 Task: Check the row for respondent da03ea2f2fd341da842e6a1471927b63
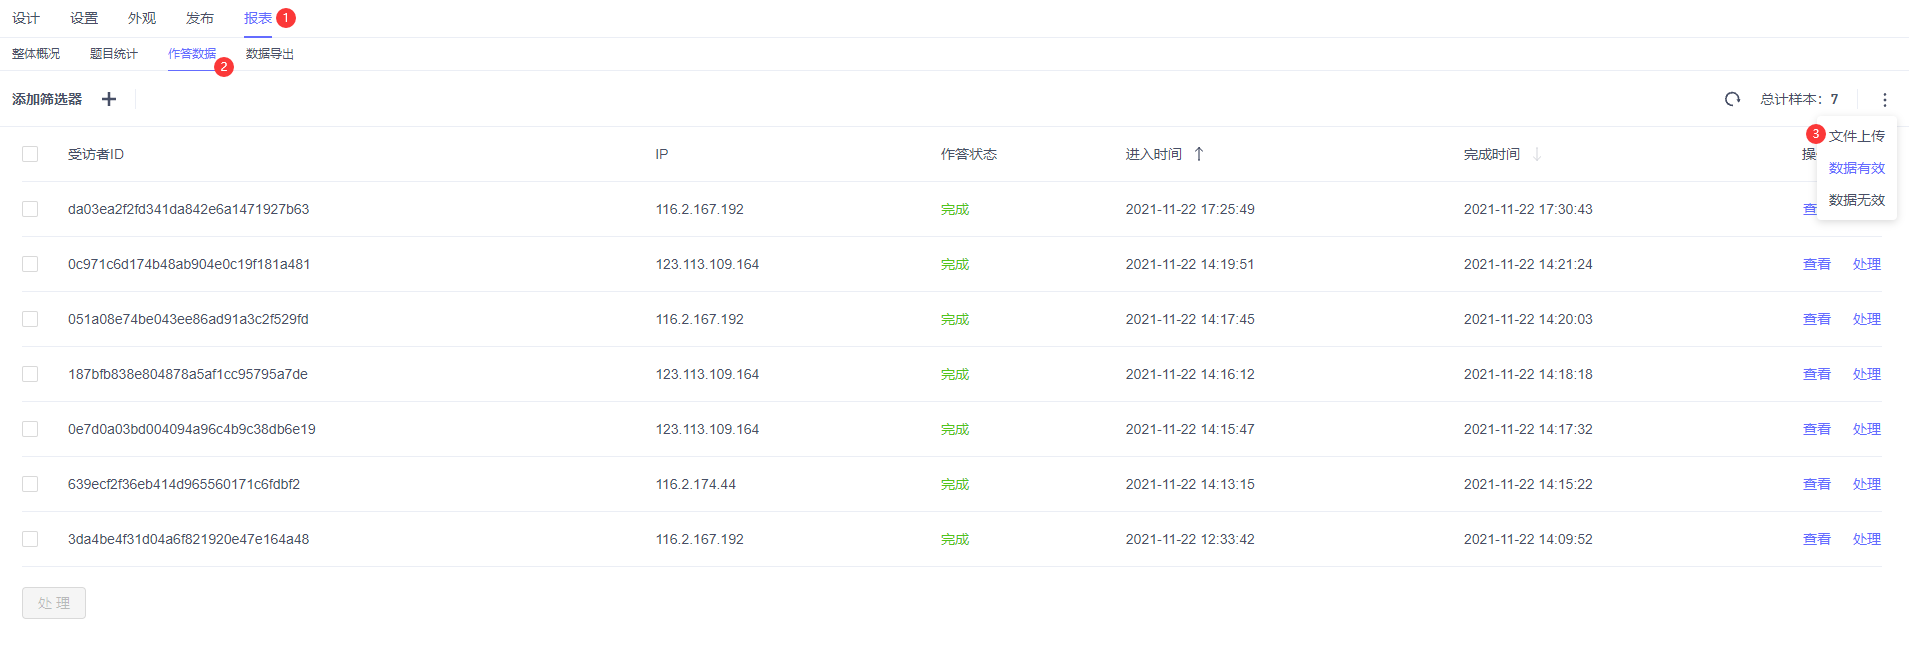click(x=30, y=209)
